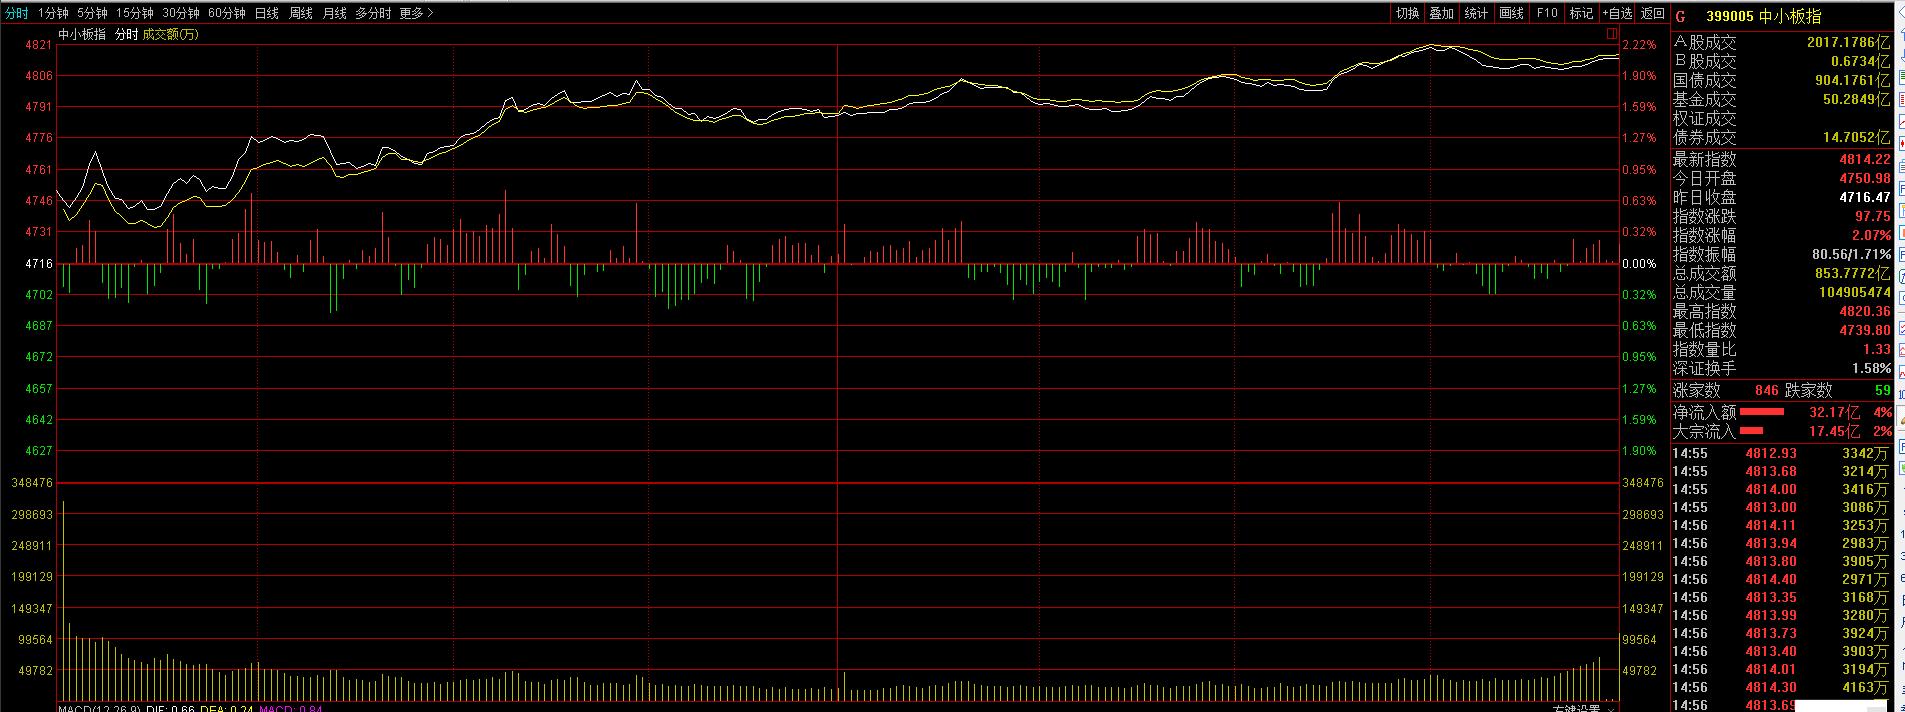1905x712 pixels.
Task: Switch to the 15分钟 chart tab
Action: 134,13
